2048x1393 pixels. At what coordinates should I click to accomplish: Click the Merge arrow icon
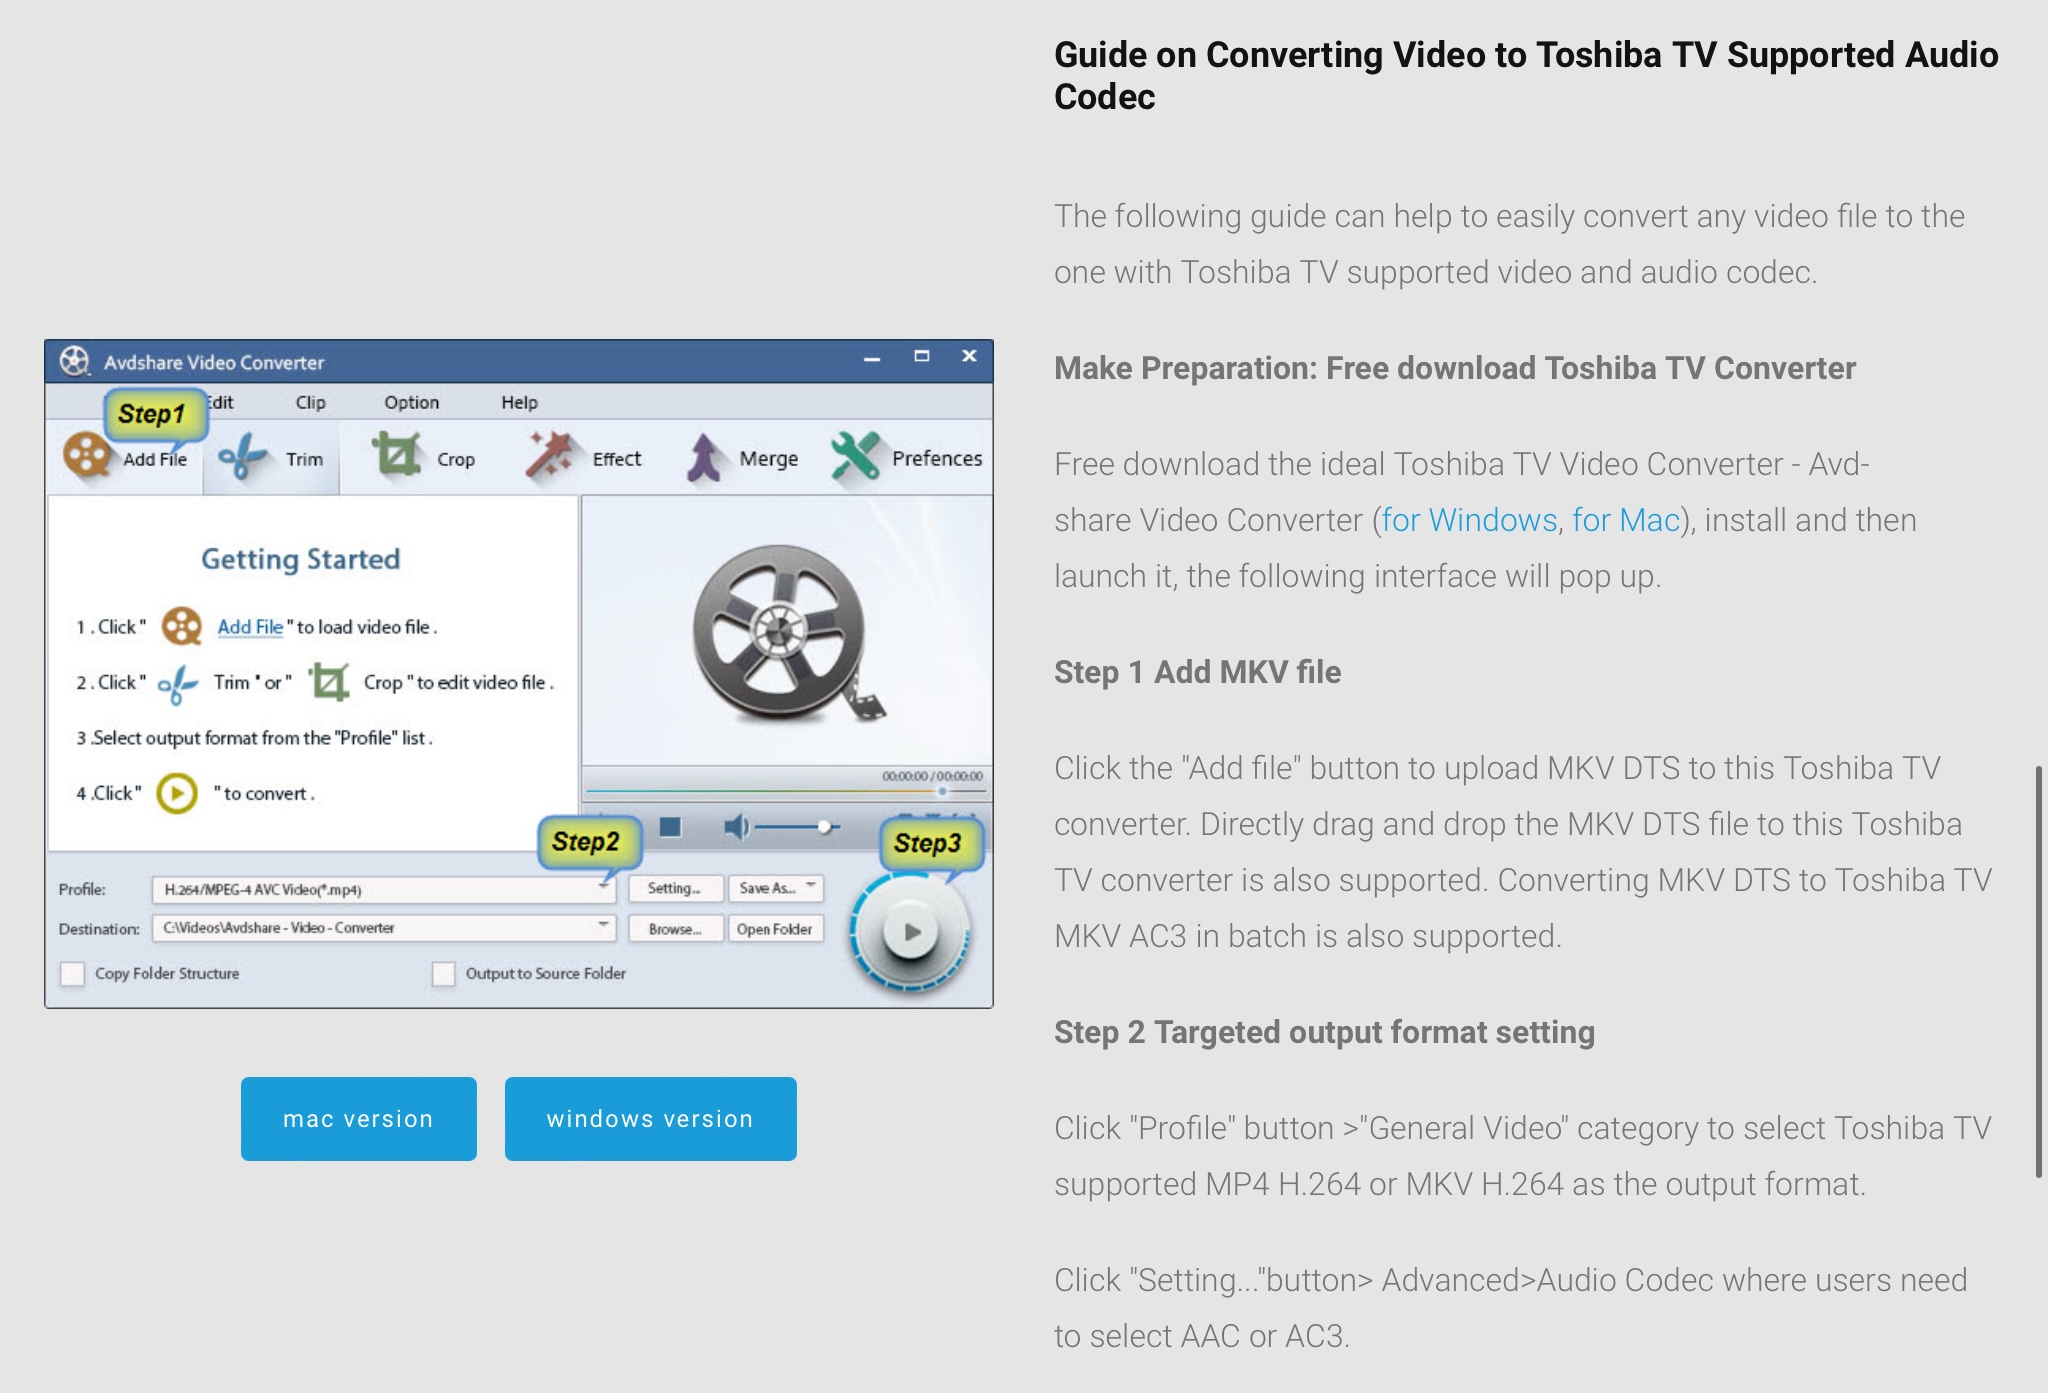(704, 458)
